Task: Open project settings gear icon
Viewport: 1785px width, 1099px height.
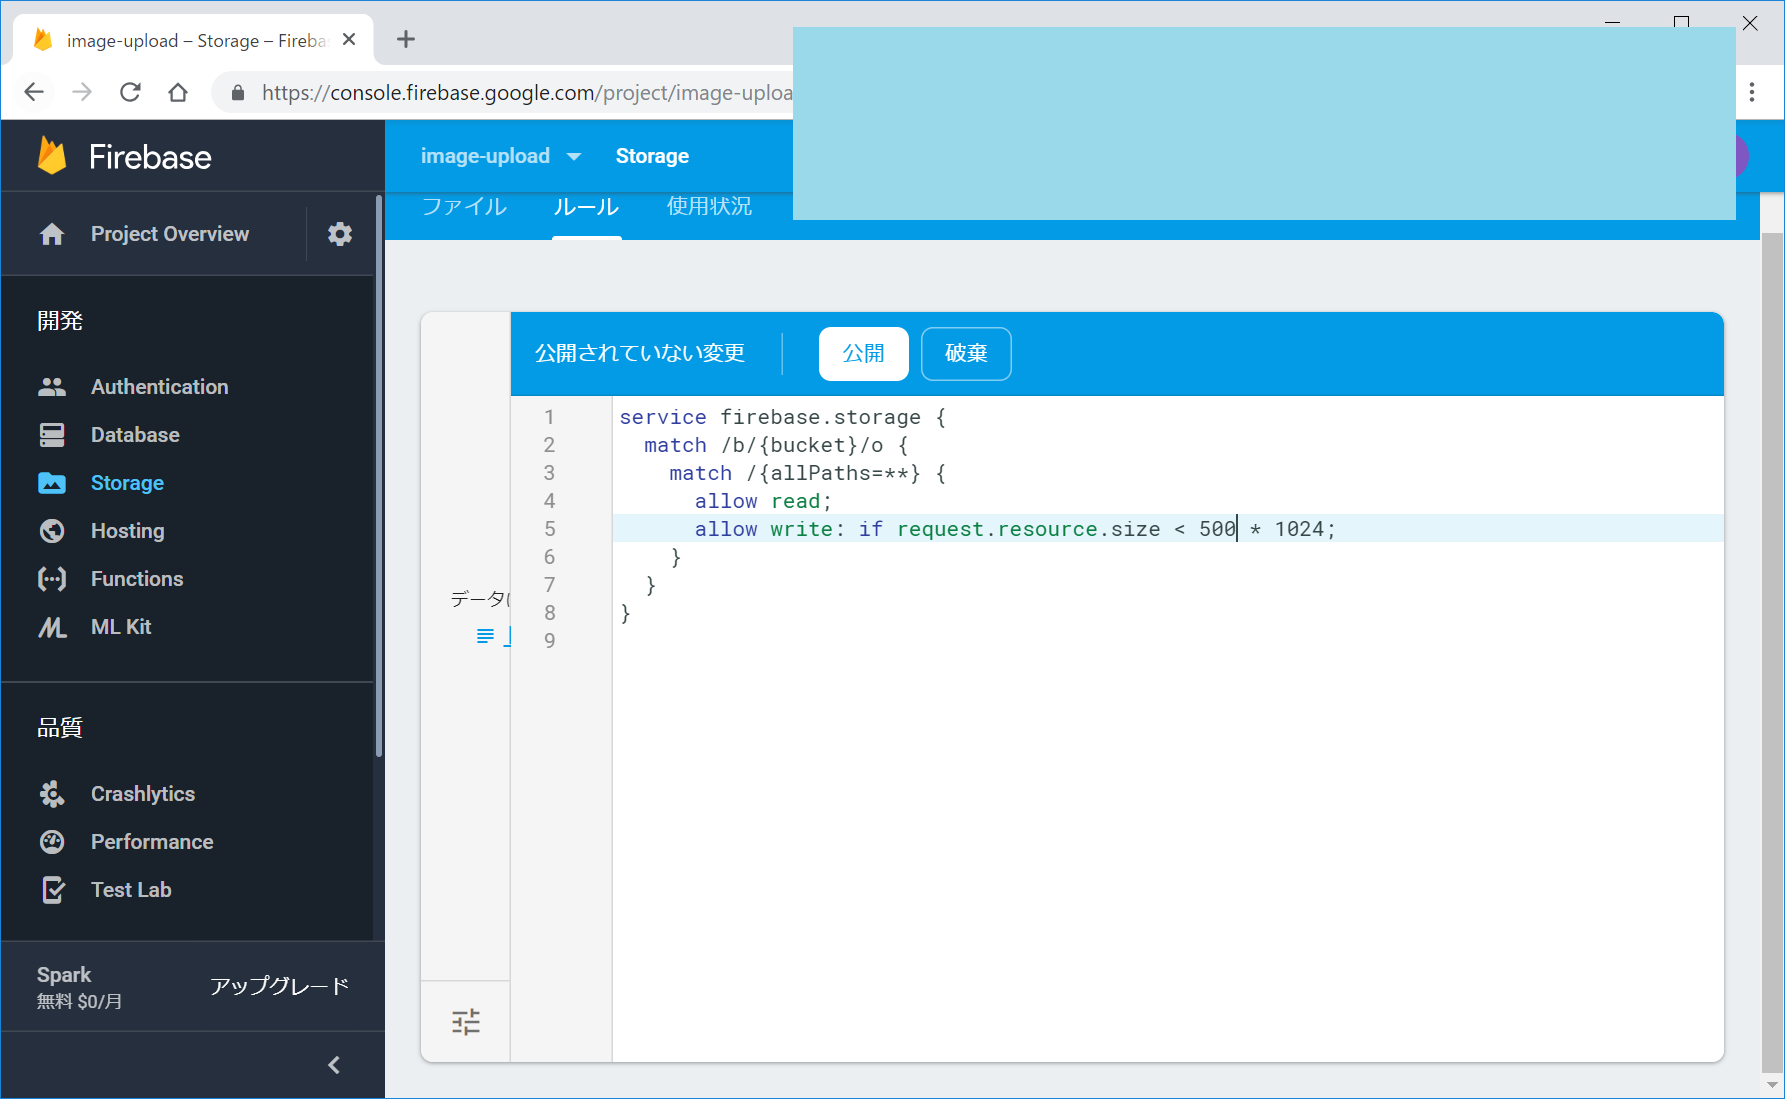Action: click(340, 234)
